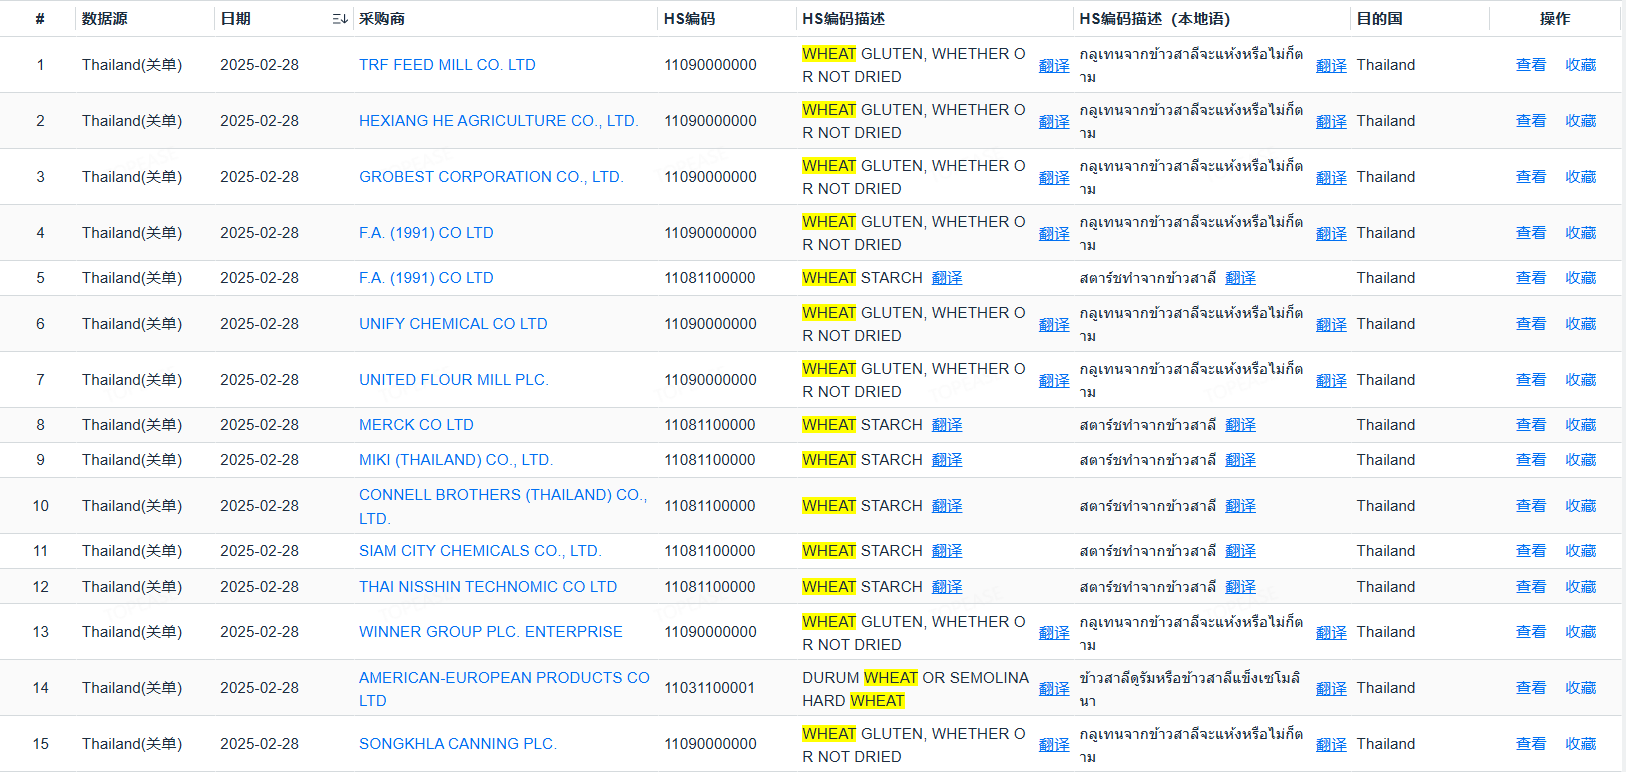Viewport: 1626px width, 772px height.
Task: Select destination Thailand in row 13
Action: pos(1386,632)
